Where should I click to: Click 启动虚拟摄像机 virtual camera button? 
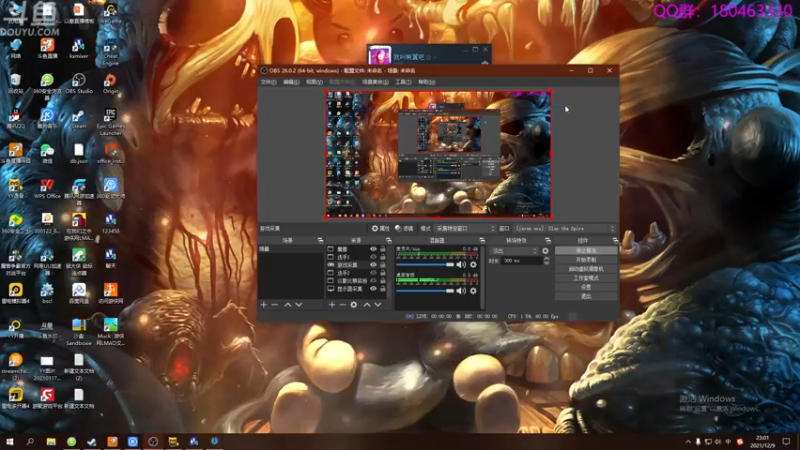586,269
